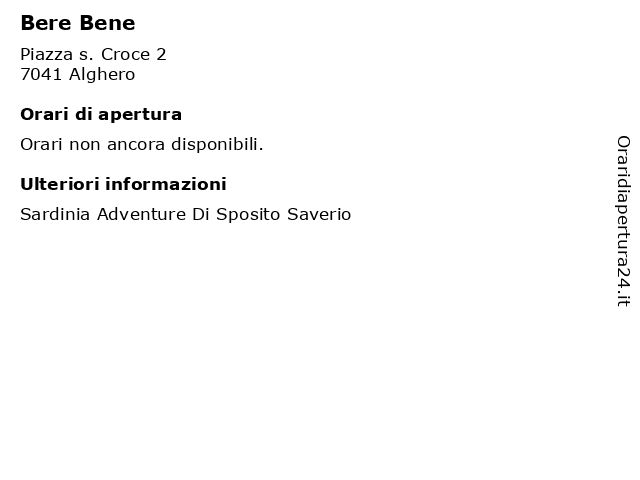The width and height of the screenshot is (640, 480).
Task: Select the Orari di apertura heading
Action: coord(101,115)
